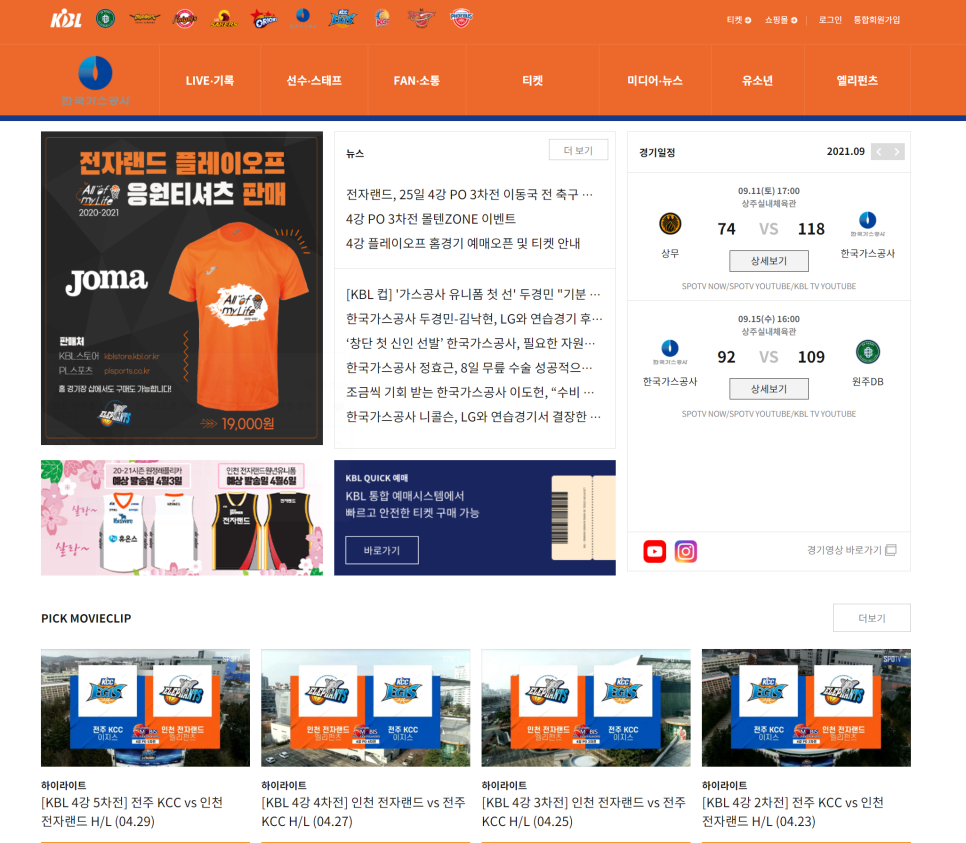Open news '[KBL 컵] 가스공사 유니폼 첫 선'
The width and height of the screenshot is (966, 843).
[473, 294]
